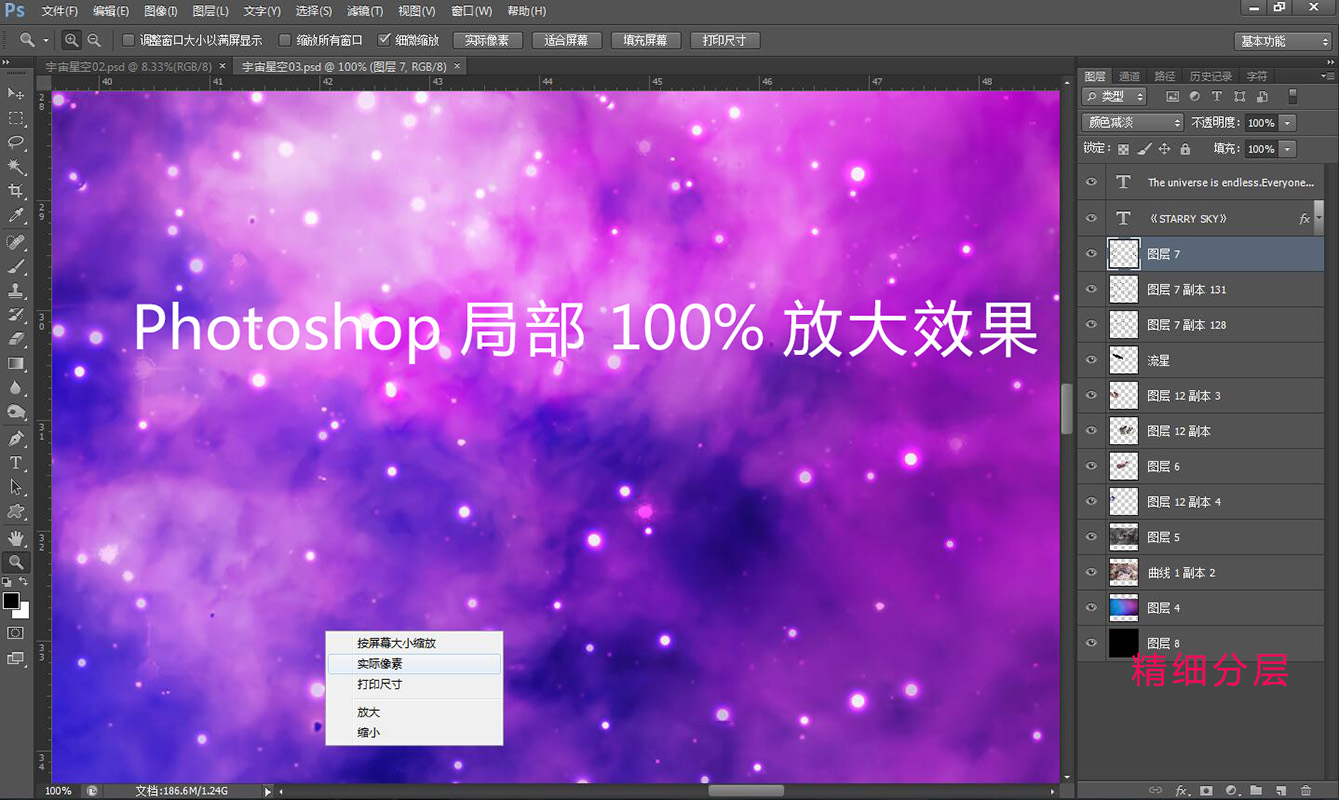Select the Brush tool
Viewport: 1339px width, 800px height.
coord(16,267)
